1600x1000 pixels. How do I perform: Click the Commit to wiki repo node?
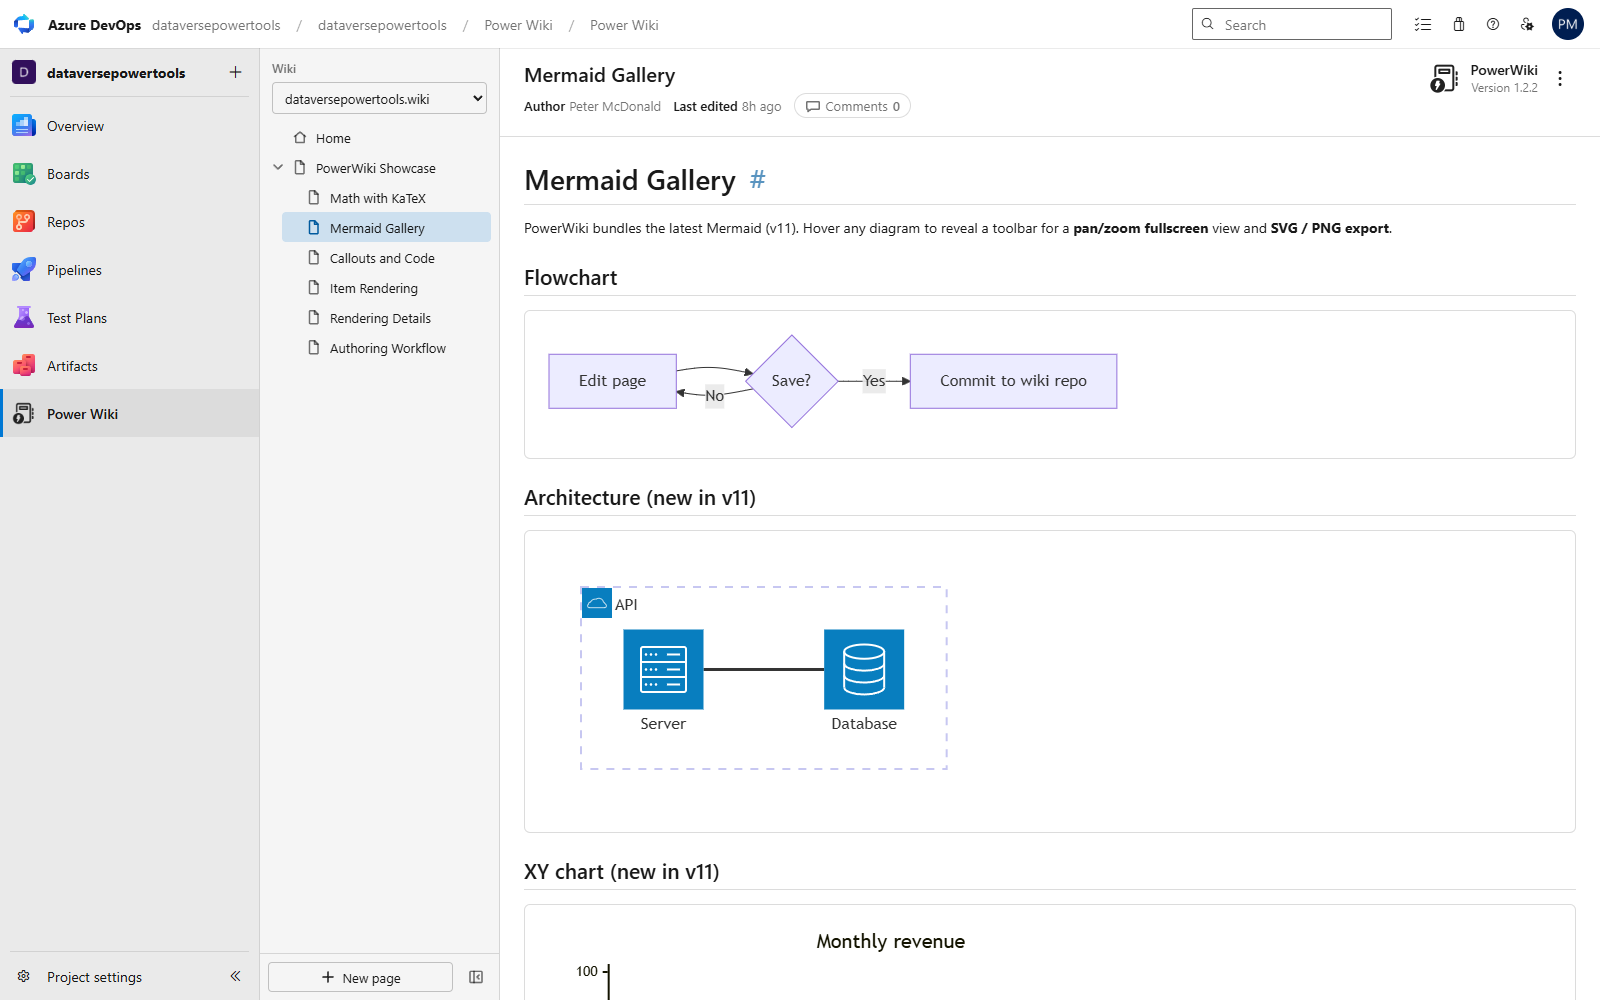pyautogui.click(x=1013, y=381)
